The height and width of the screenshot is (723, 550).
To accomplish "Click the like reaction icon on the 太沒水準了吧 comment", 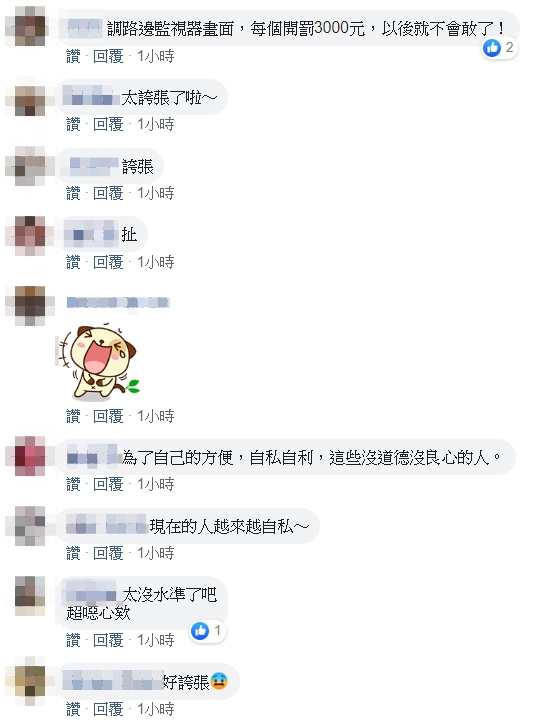I will tap(200, 631).
